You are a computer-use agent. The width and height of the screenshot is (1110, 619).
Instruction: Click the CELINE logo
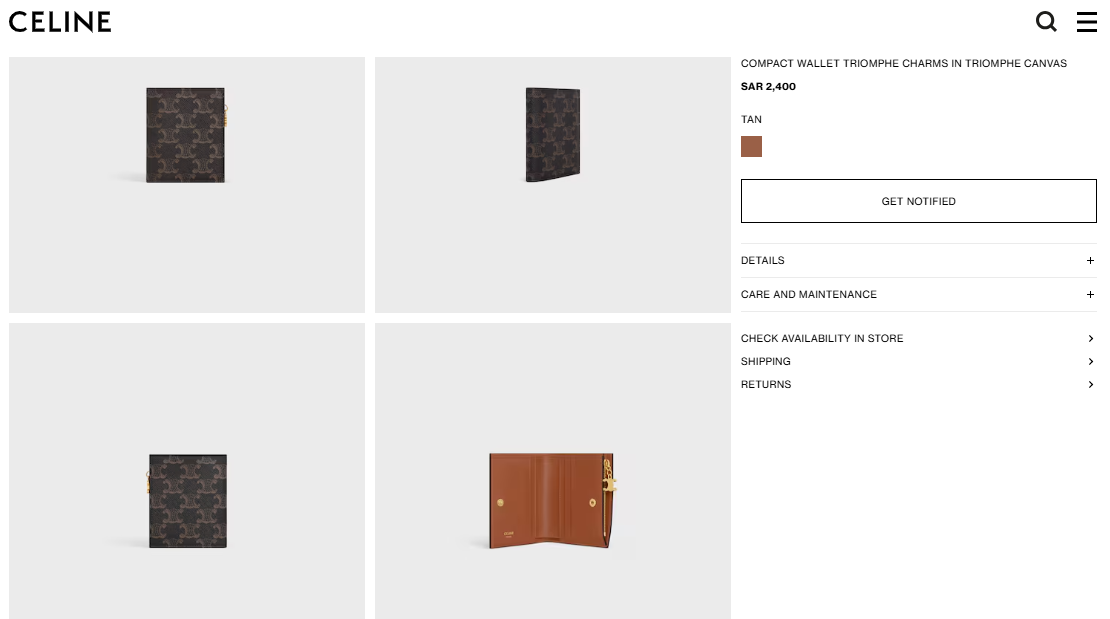click(60, 22)
